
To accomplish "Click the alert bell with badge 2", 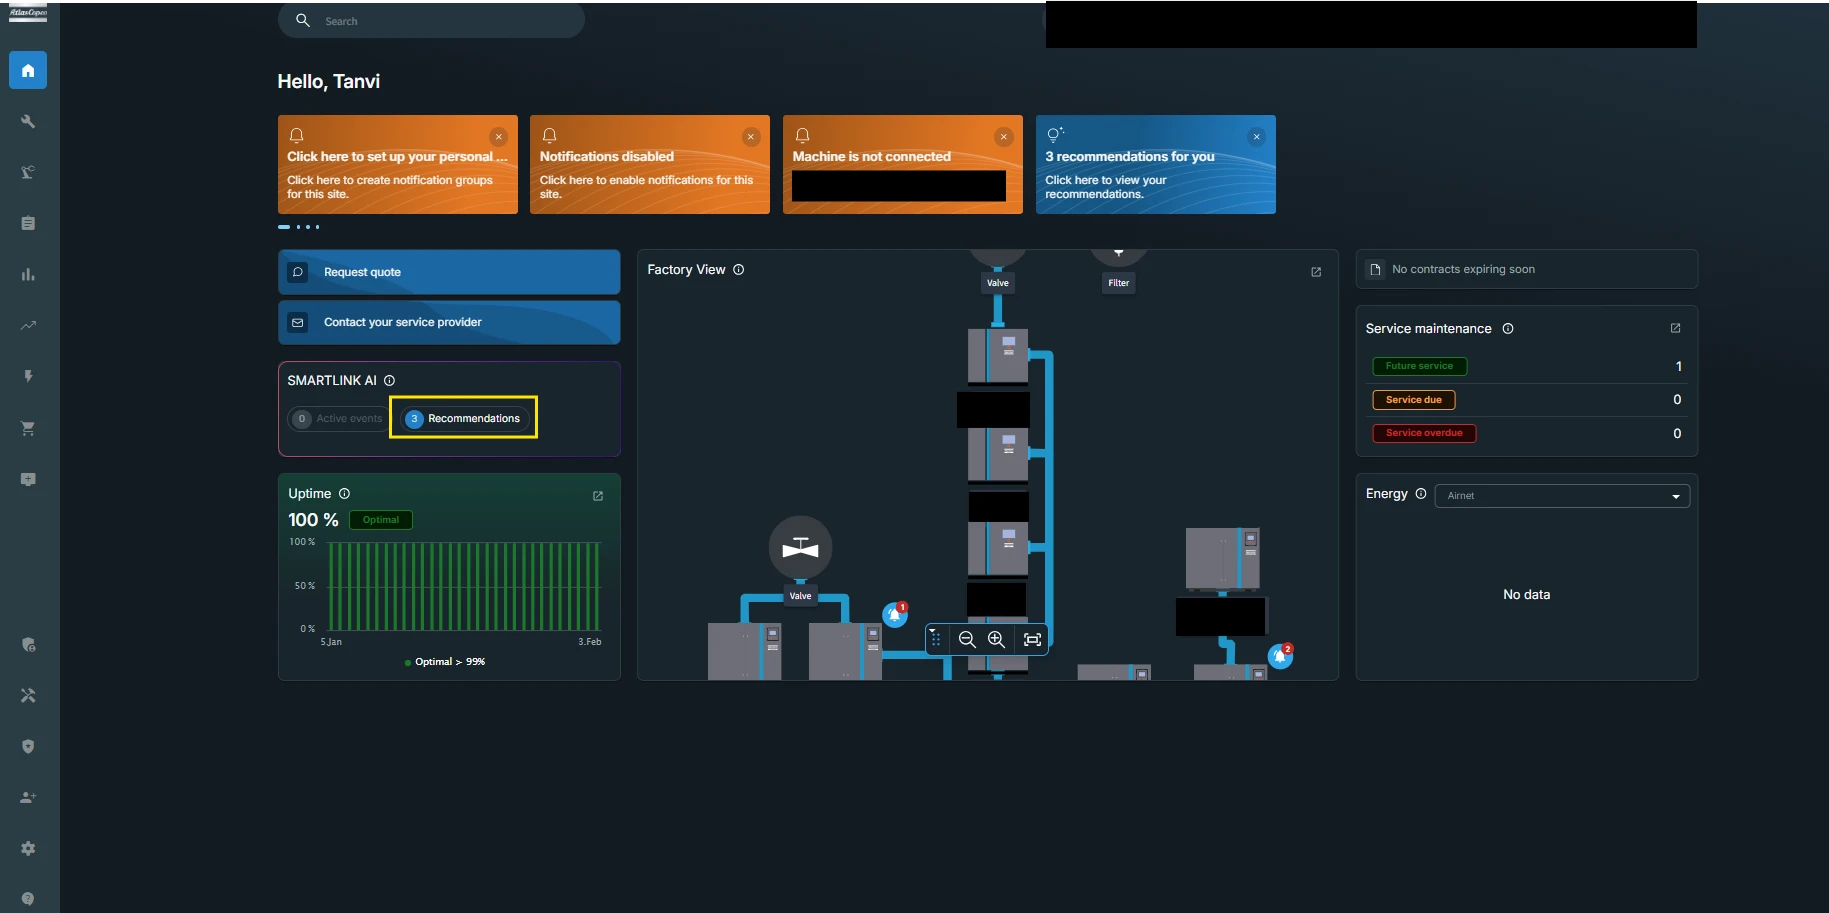I will (x=1280, y=656).
